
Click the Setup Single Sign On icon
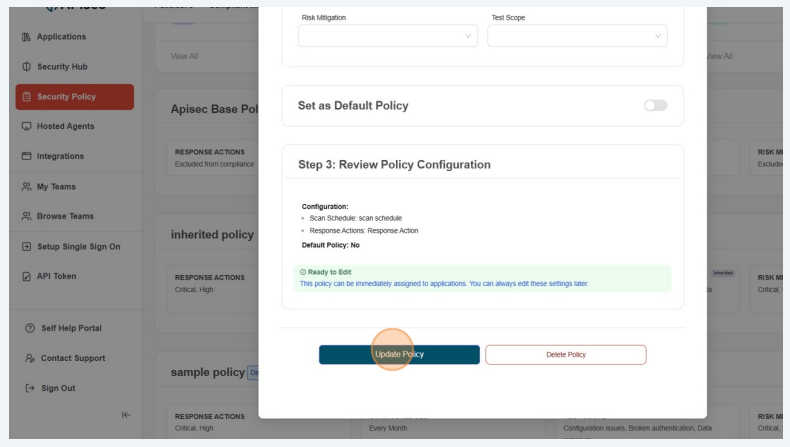[x=26, y=246]
